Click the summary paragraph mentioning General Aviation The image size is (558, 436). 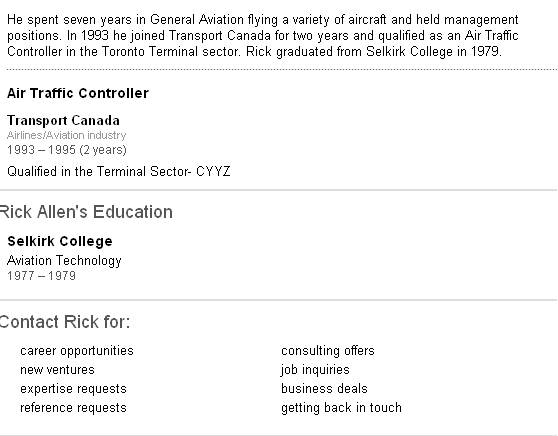click(x=263, y=36)
